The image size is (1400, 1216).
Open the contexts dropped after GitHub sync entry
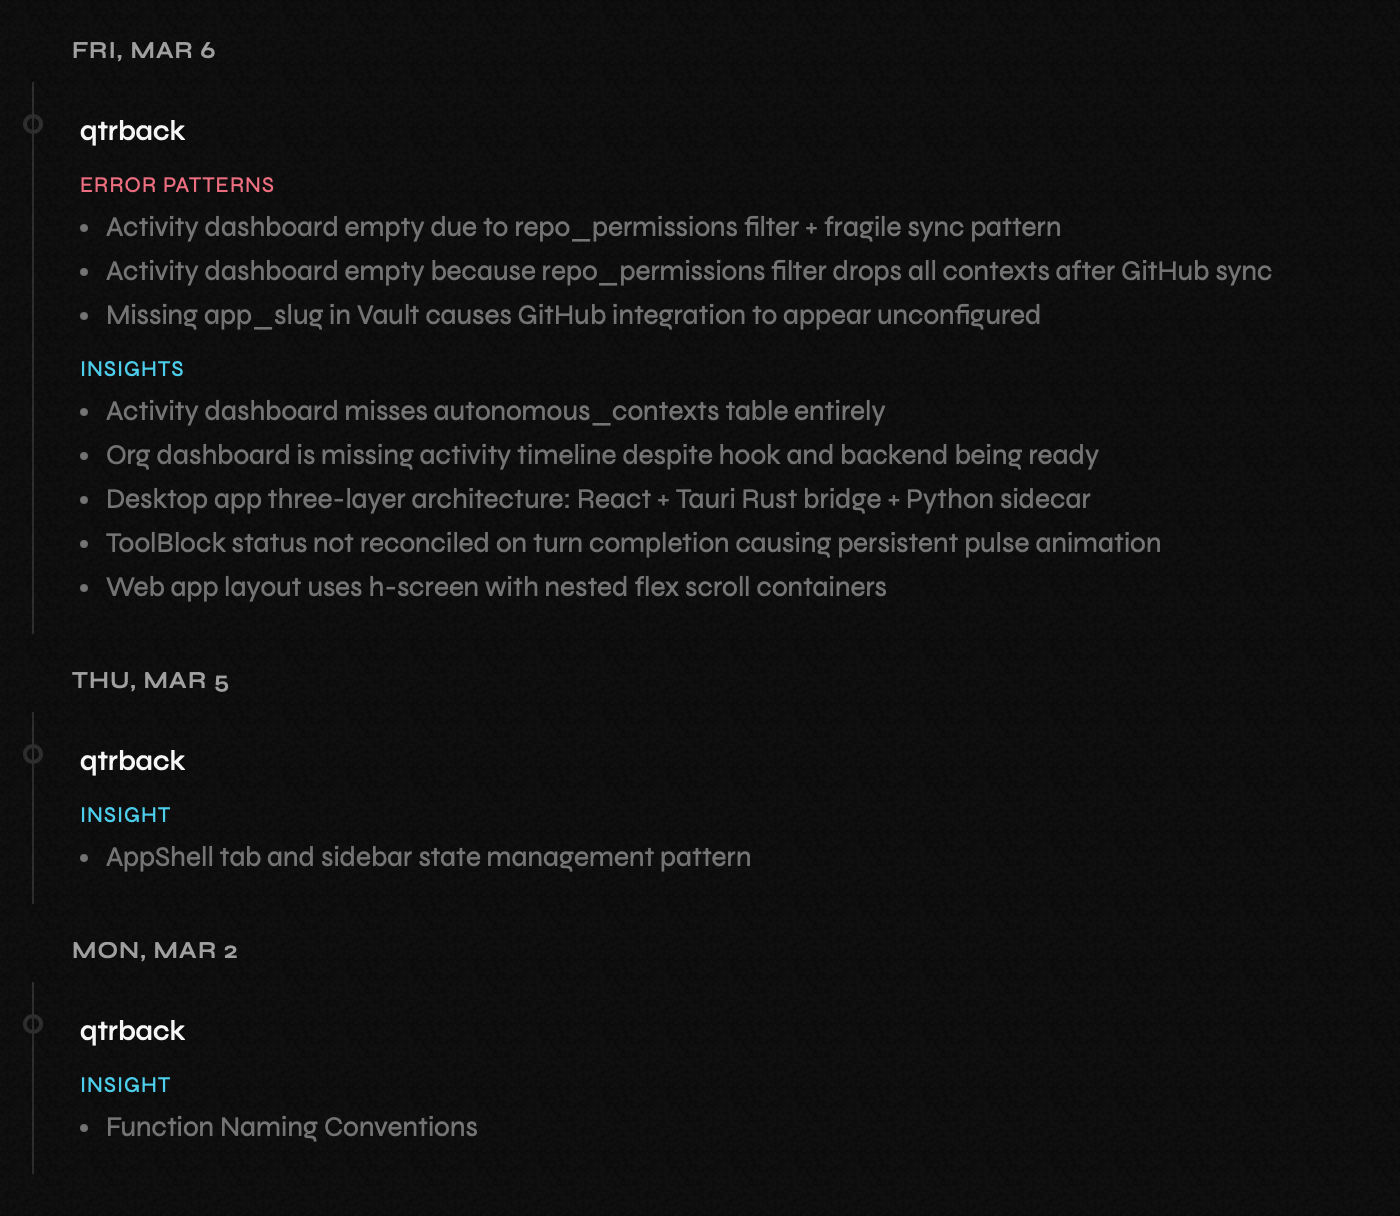688,272
